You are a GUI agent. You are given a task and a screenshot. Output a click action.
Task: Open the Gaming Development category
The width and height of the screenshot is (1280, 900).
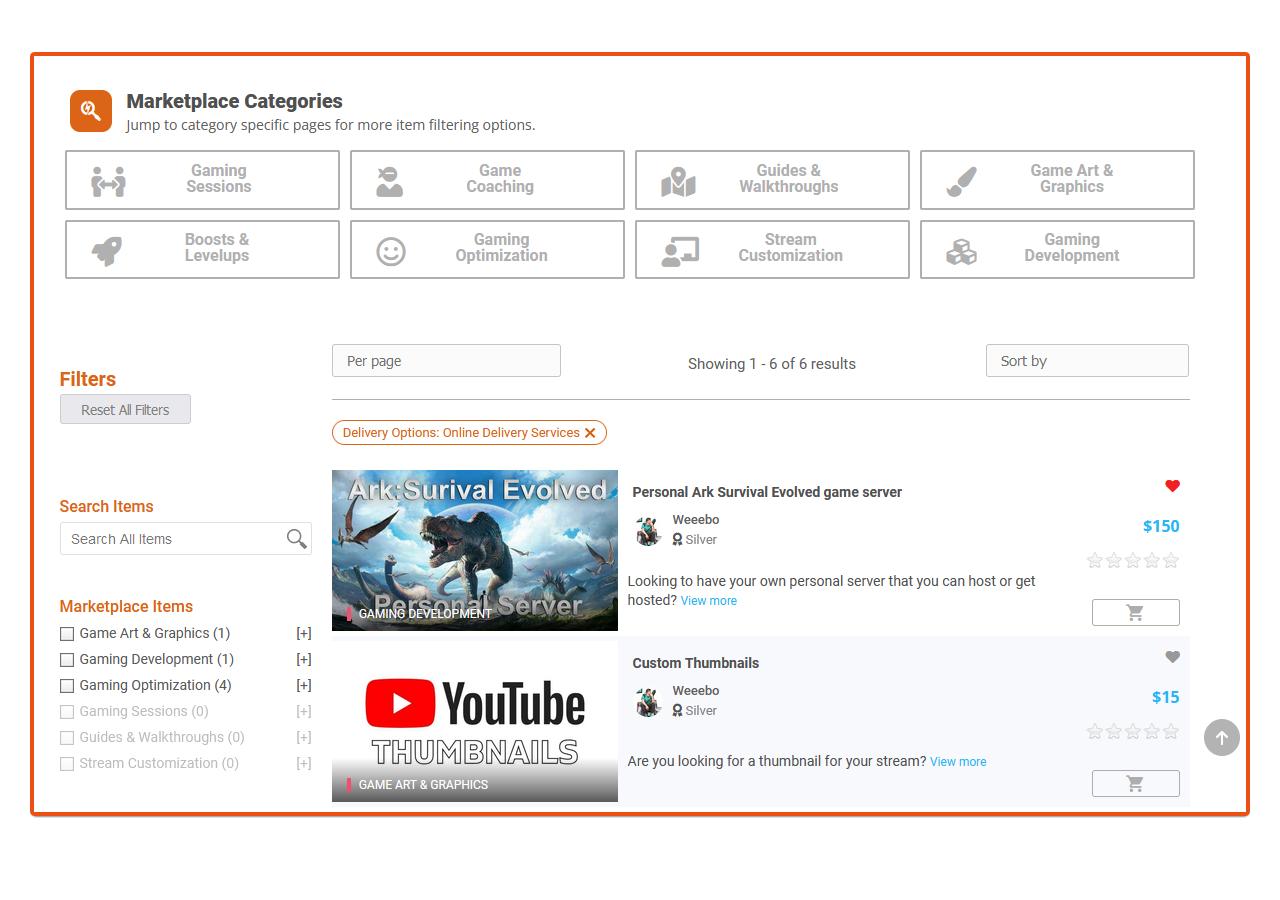click(1057, 249)
